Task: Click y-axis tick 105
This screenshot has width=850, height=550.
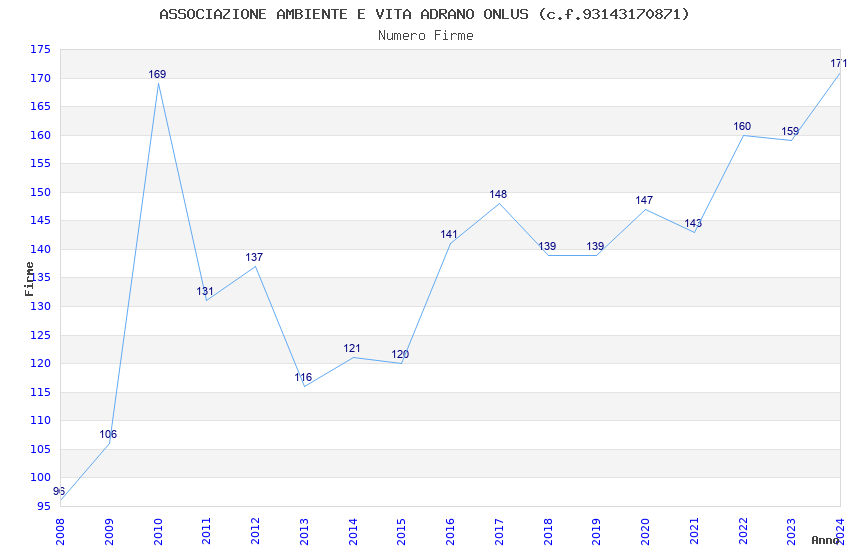Action: (40, 449)
